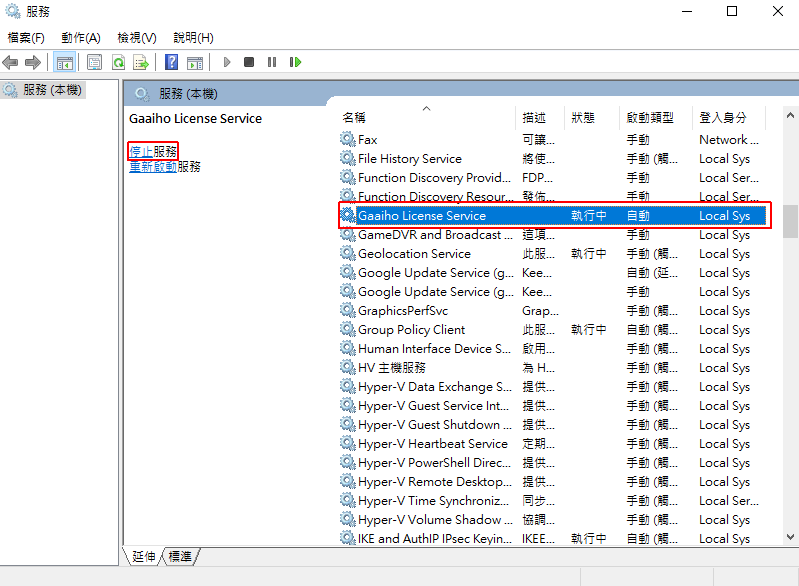This screenshot has height=586, width=799.
Task: Select GameDVR and Broadcast row
Action: pyautogui.click(x=552, y=235)
